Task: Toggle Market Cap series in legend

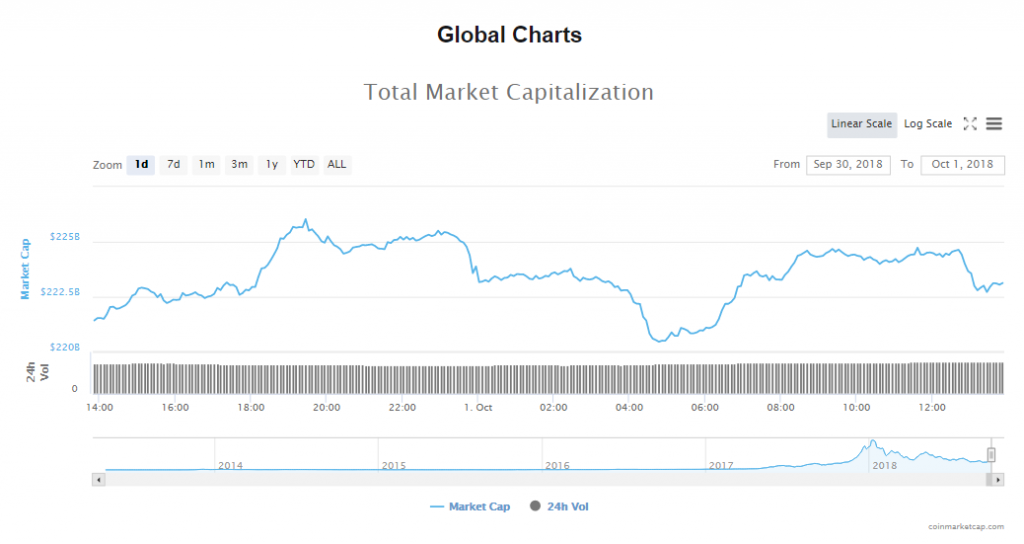Action: click(470, 507)
